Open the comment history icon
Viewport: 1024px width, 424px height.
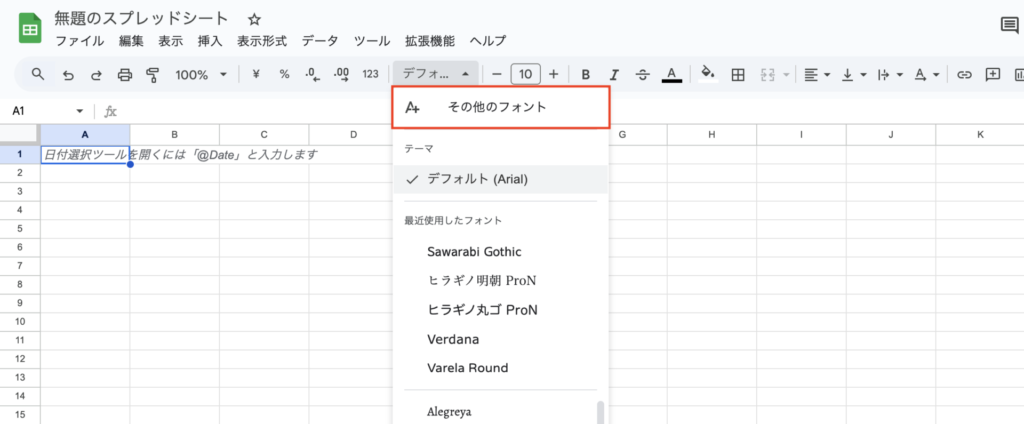(x=1009, y=26)
